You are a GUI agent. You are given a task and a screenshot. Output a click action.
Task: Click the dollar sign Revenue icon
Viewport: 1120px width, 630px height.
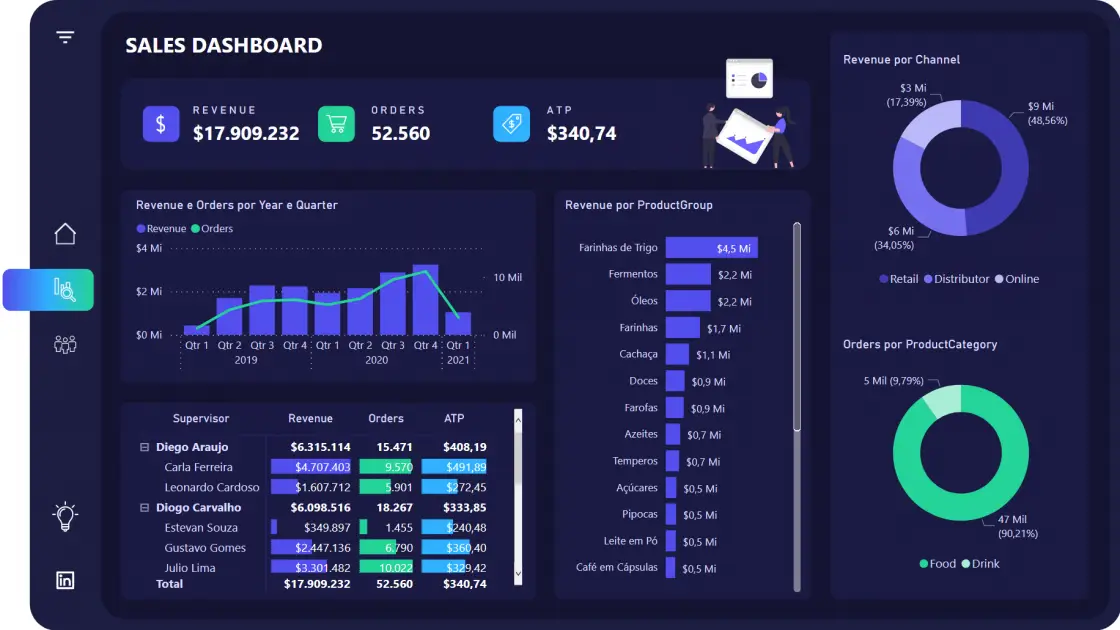click(160, 124)
